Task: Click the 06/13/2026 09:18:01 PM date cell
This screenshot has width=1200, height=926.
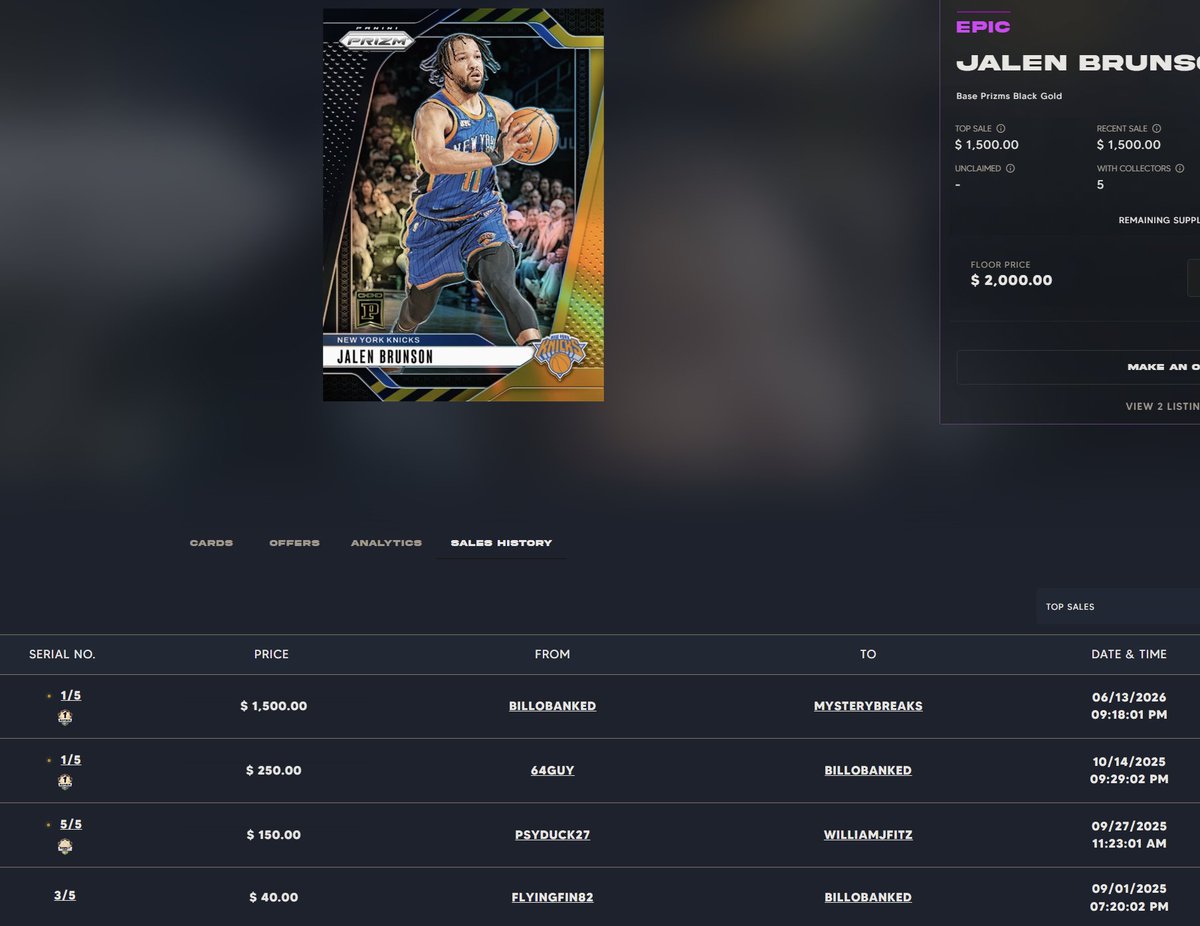Action: pos(1128,706)
